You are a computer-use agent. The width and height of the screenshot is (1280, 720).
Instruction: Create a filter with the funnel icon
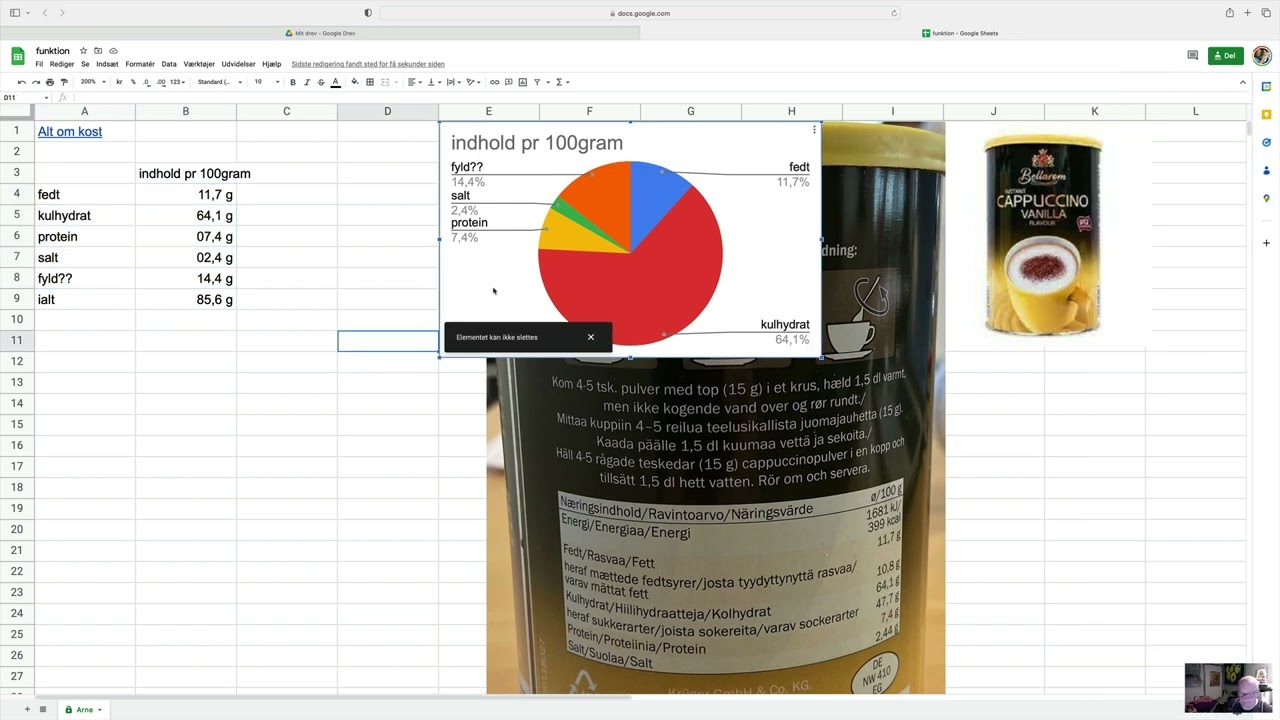click(537, 82)
